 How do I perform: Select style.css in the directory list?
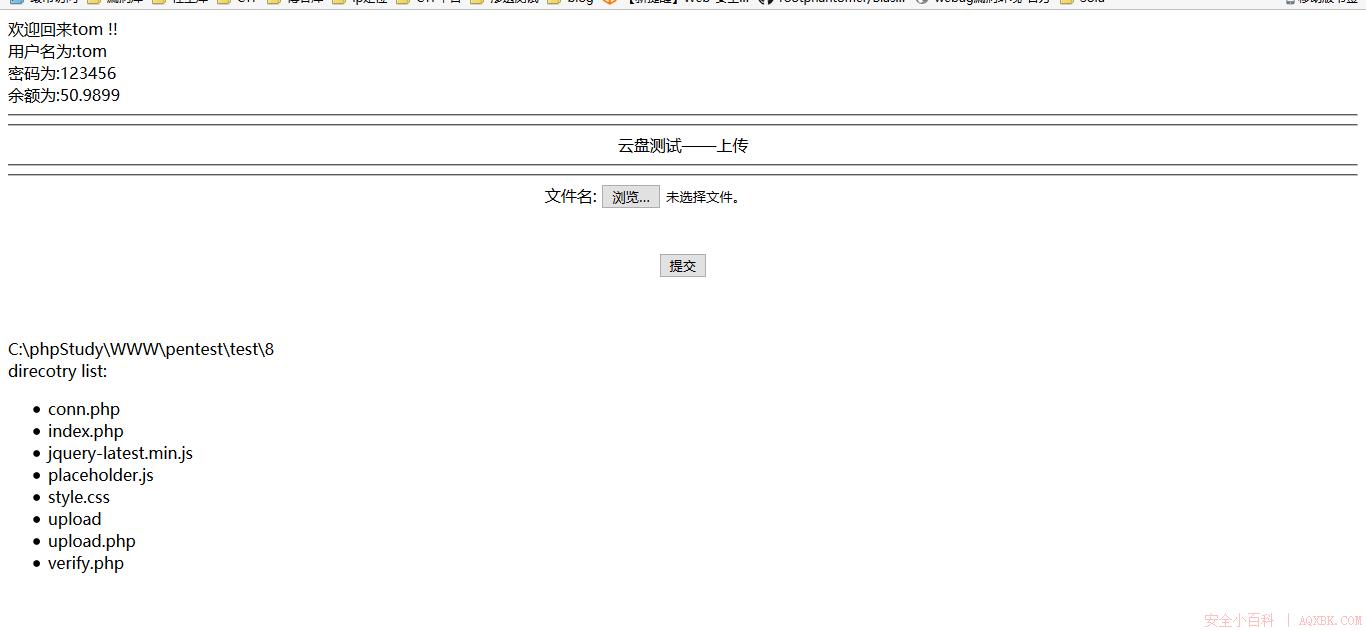pyautogui.click(x=79, y=498)
